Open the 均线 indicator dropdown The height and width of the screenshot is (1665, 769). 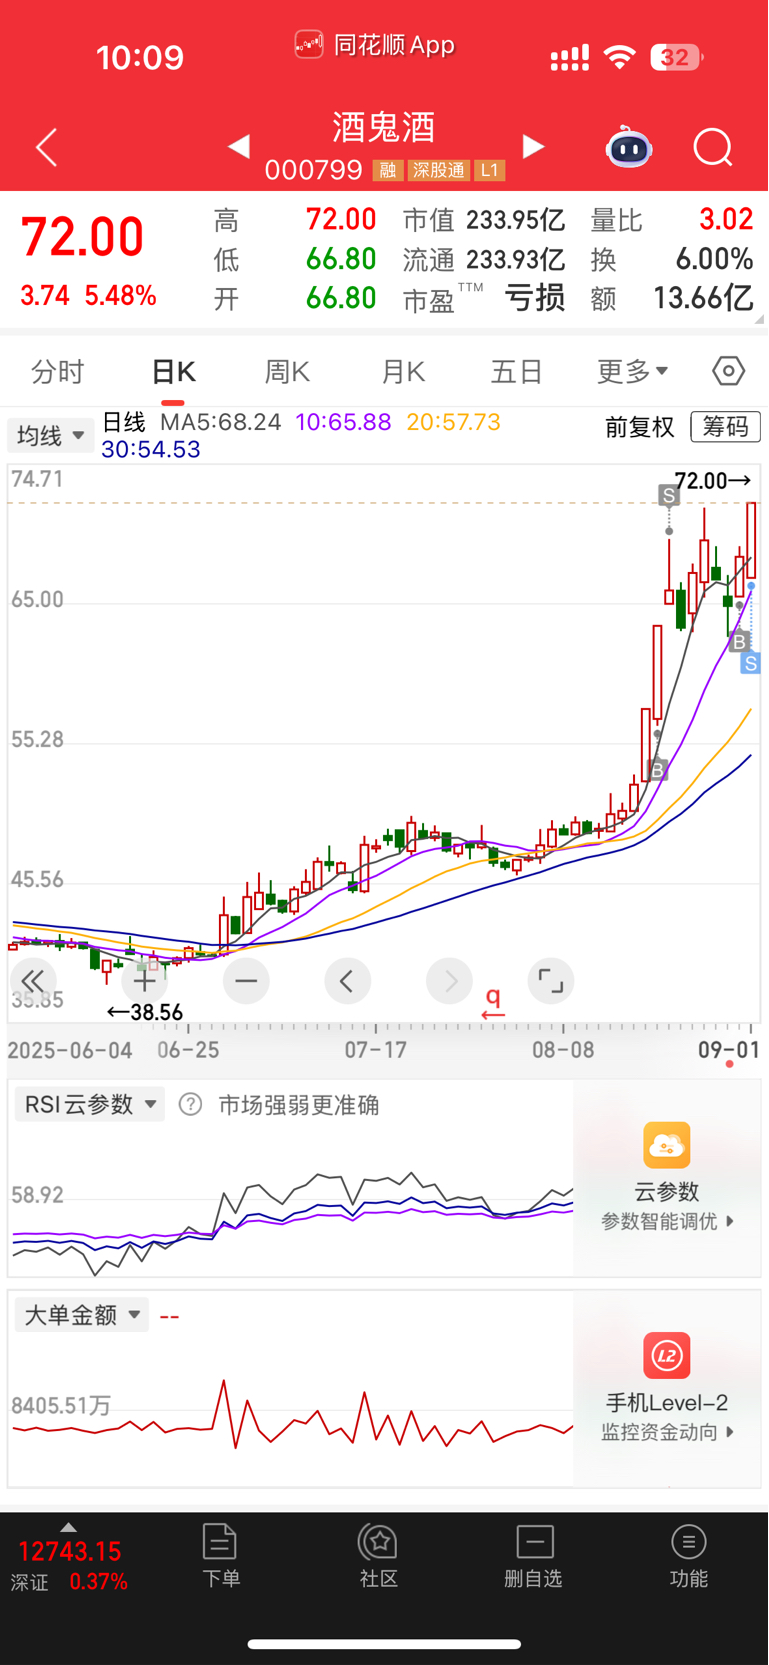click(x=51, y=436)
